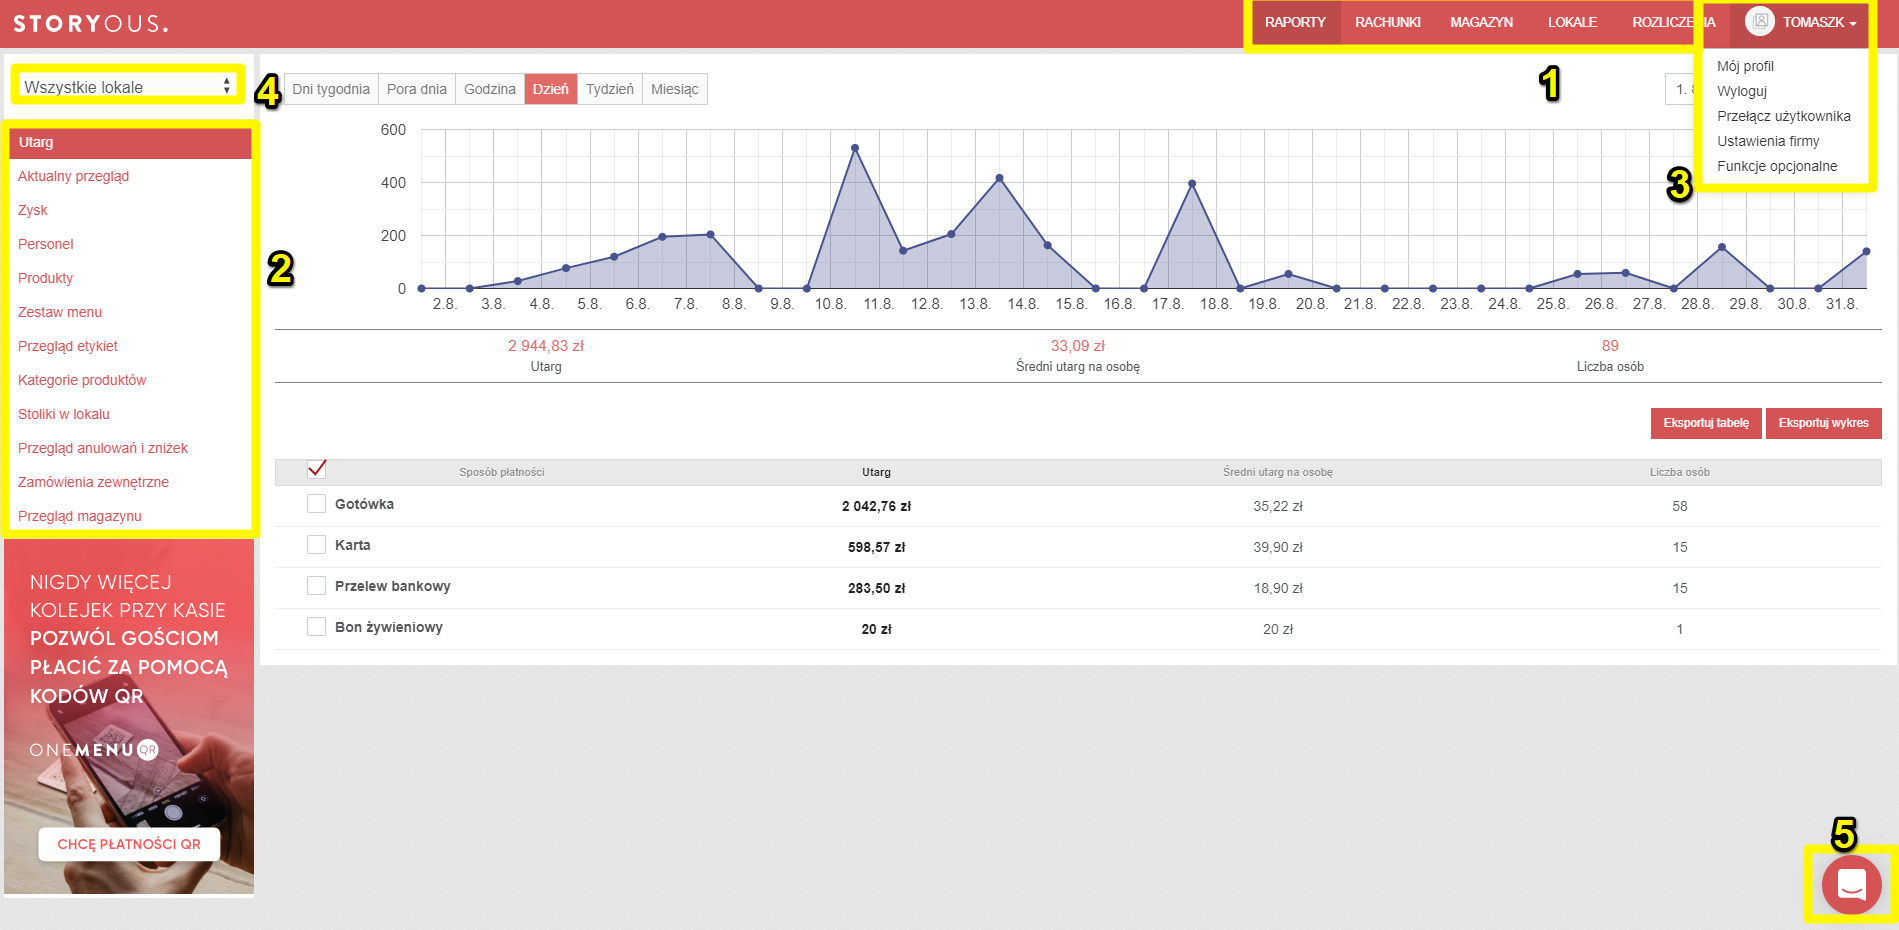Click the Storyous logo

click(91, 23)
